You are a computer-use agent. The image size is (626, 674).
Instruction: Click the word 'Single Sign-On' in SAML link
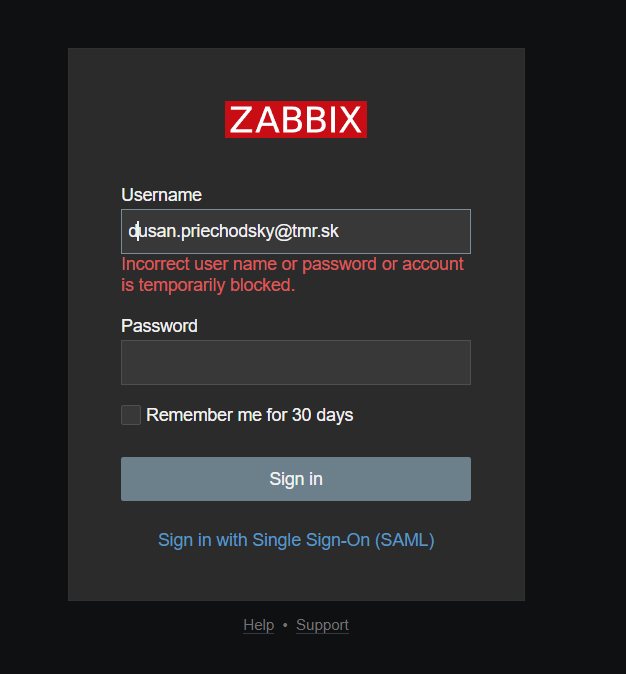point(310,540)
